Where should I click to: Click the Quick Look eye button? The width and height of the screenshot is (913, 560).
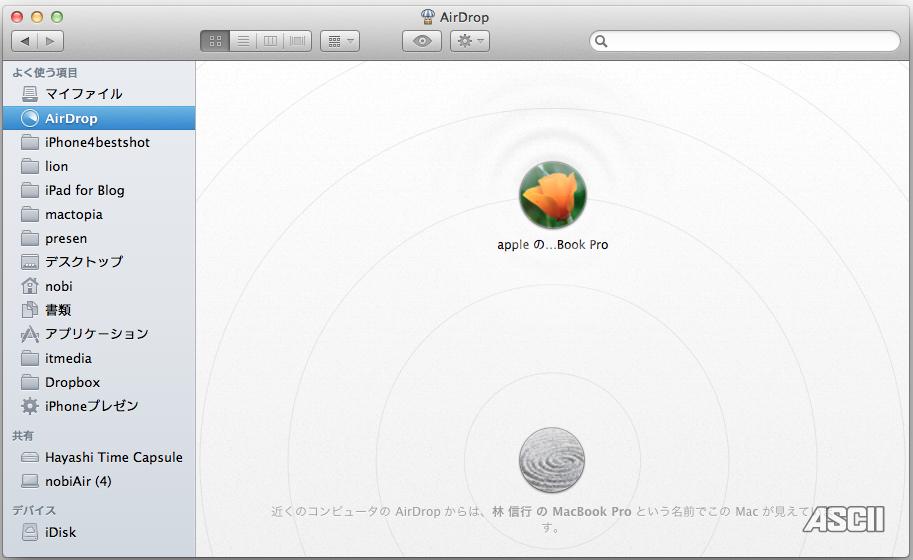[x=422, y=41]
